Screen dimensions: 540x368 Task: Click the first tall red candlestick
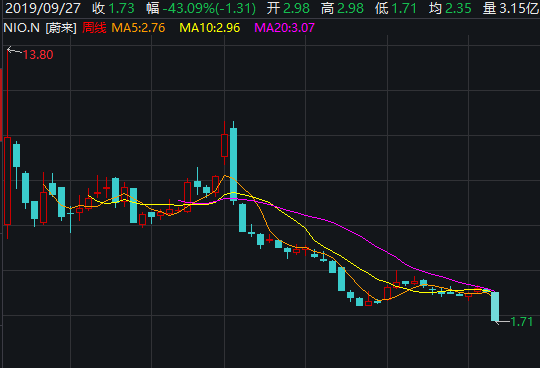click(x=8, y=181)
